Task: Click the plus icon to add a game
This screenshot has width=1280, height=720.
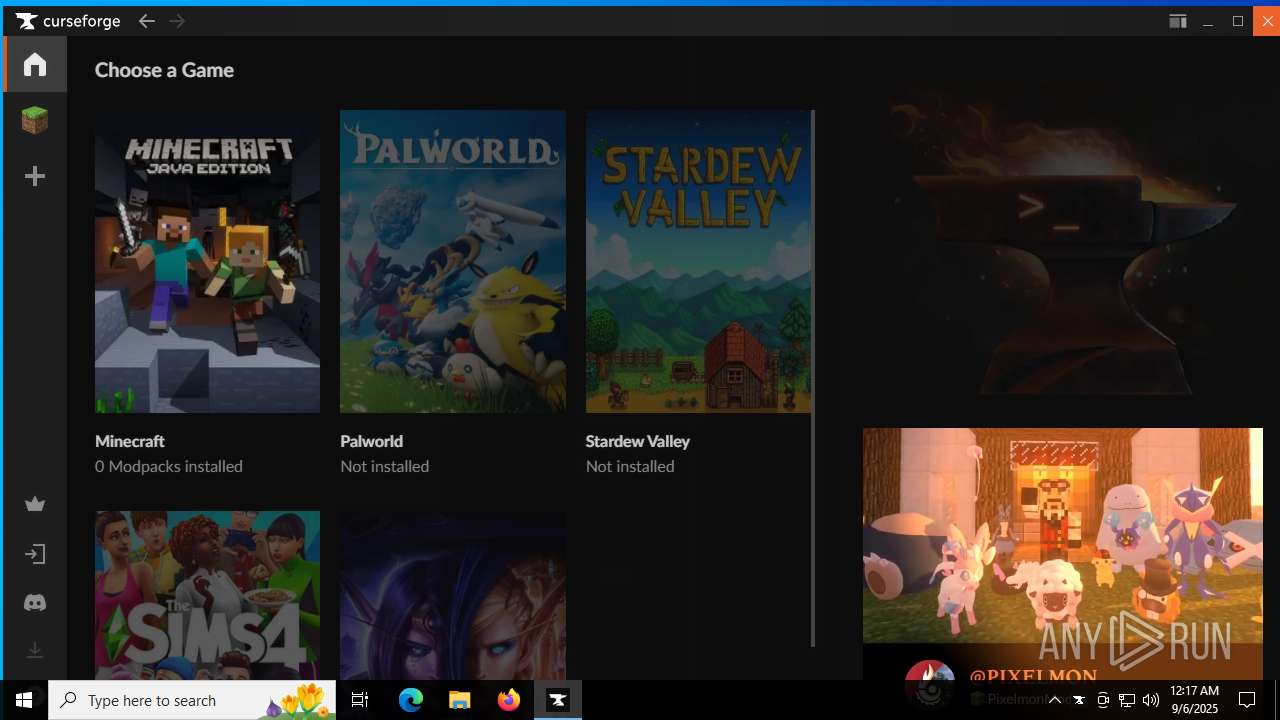Action: 35,176
